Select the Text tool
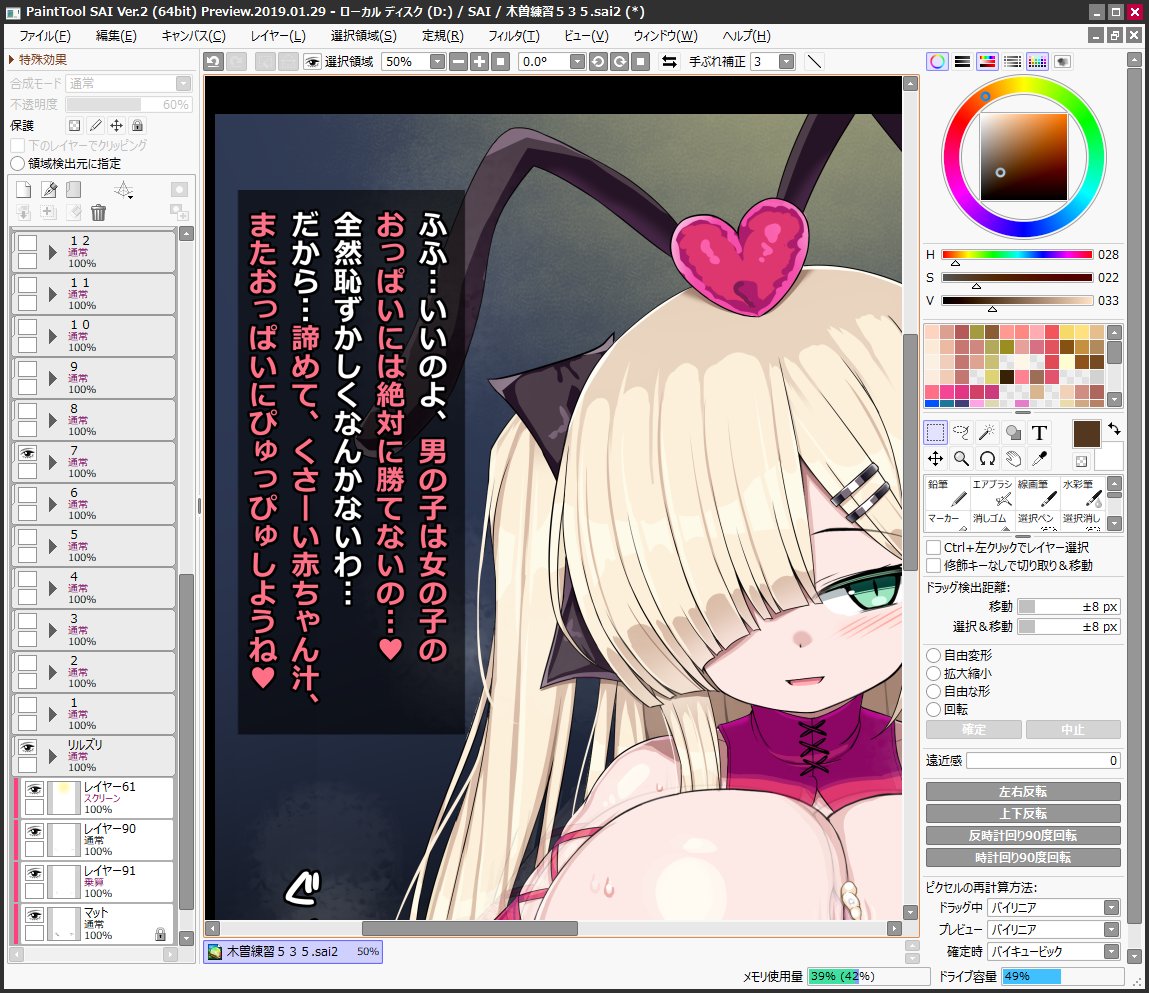This screenshot has height=993, width=1149. pyautogui.click(x=1039, y=432)
